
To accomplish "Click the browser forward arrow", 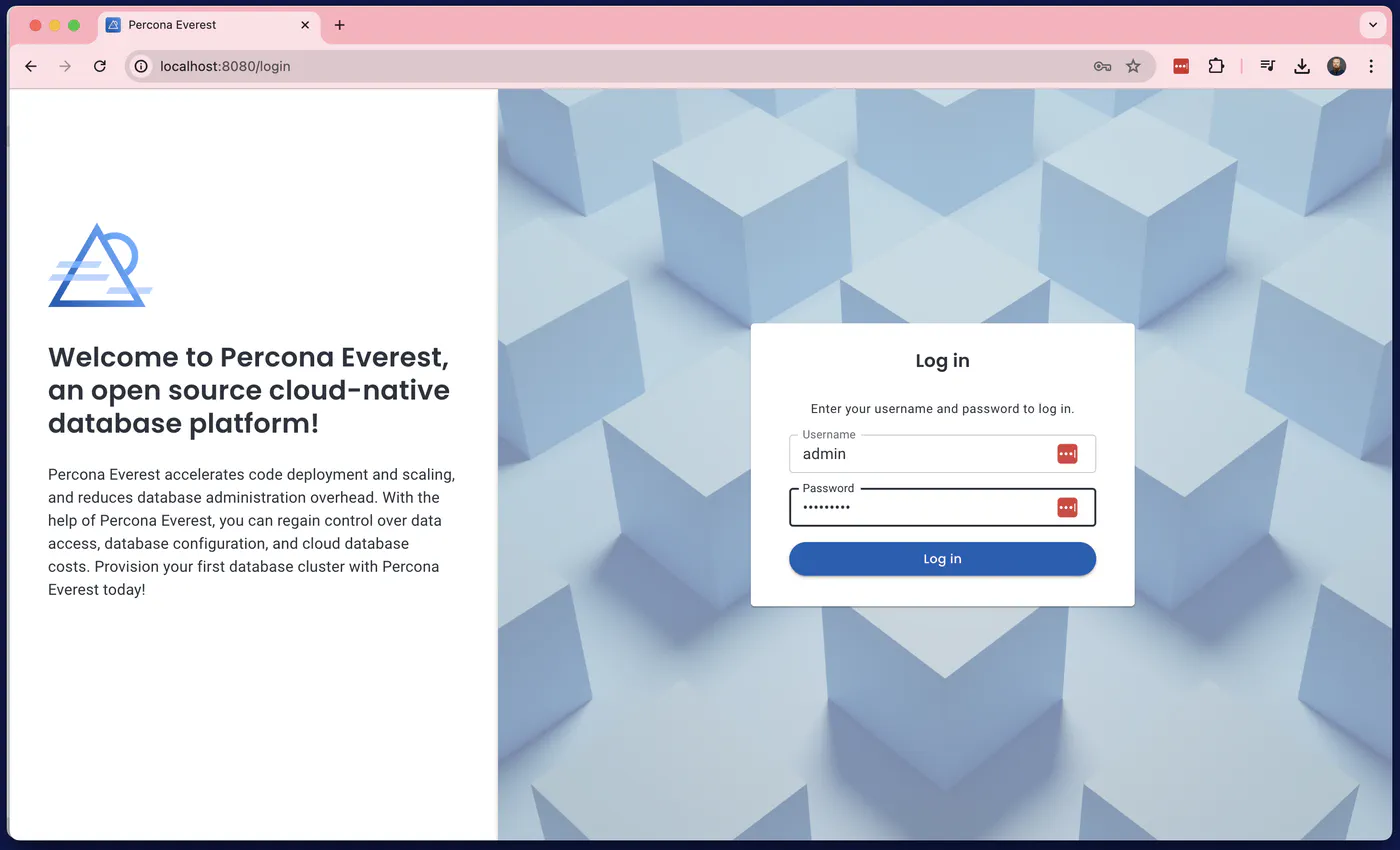I will (65, 66).
